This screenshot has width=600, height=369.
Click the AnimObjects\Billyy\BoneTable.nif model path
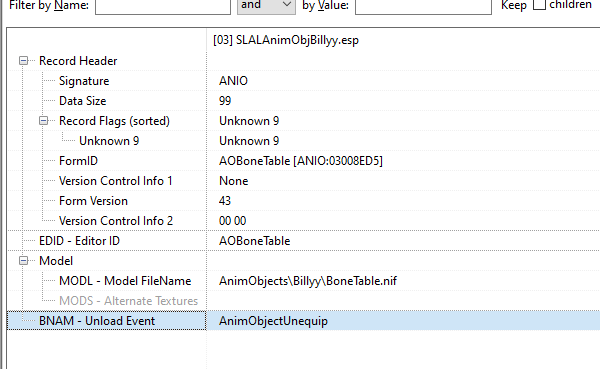(x=308, y=281)
